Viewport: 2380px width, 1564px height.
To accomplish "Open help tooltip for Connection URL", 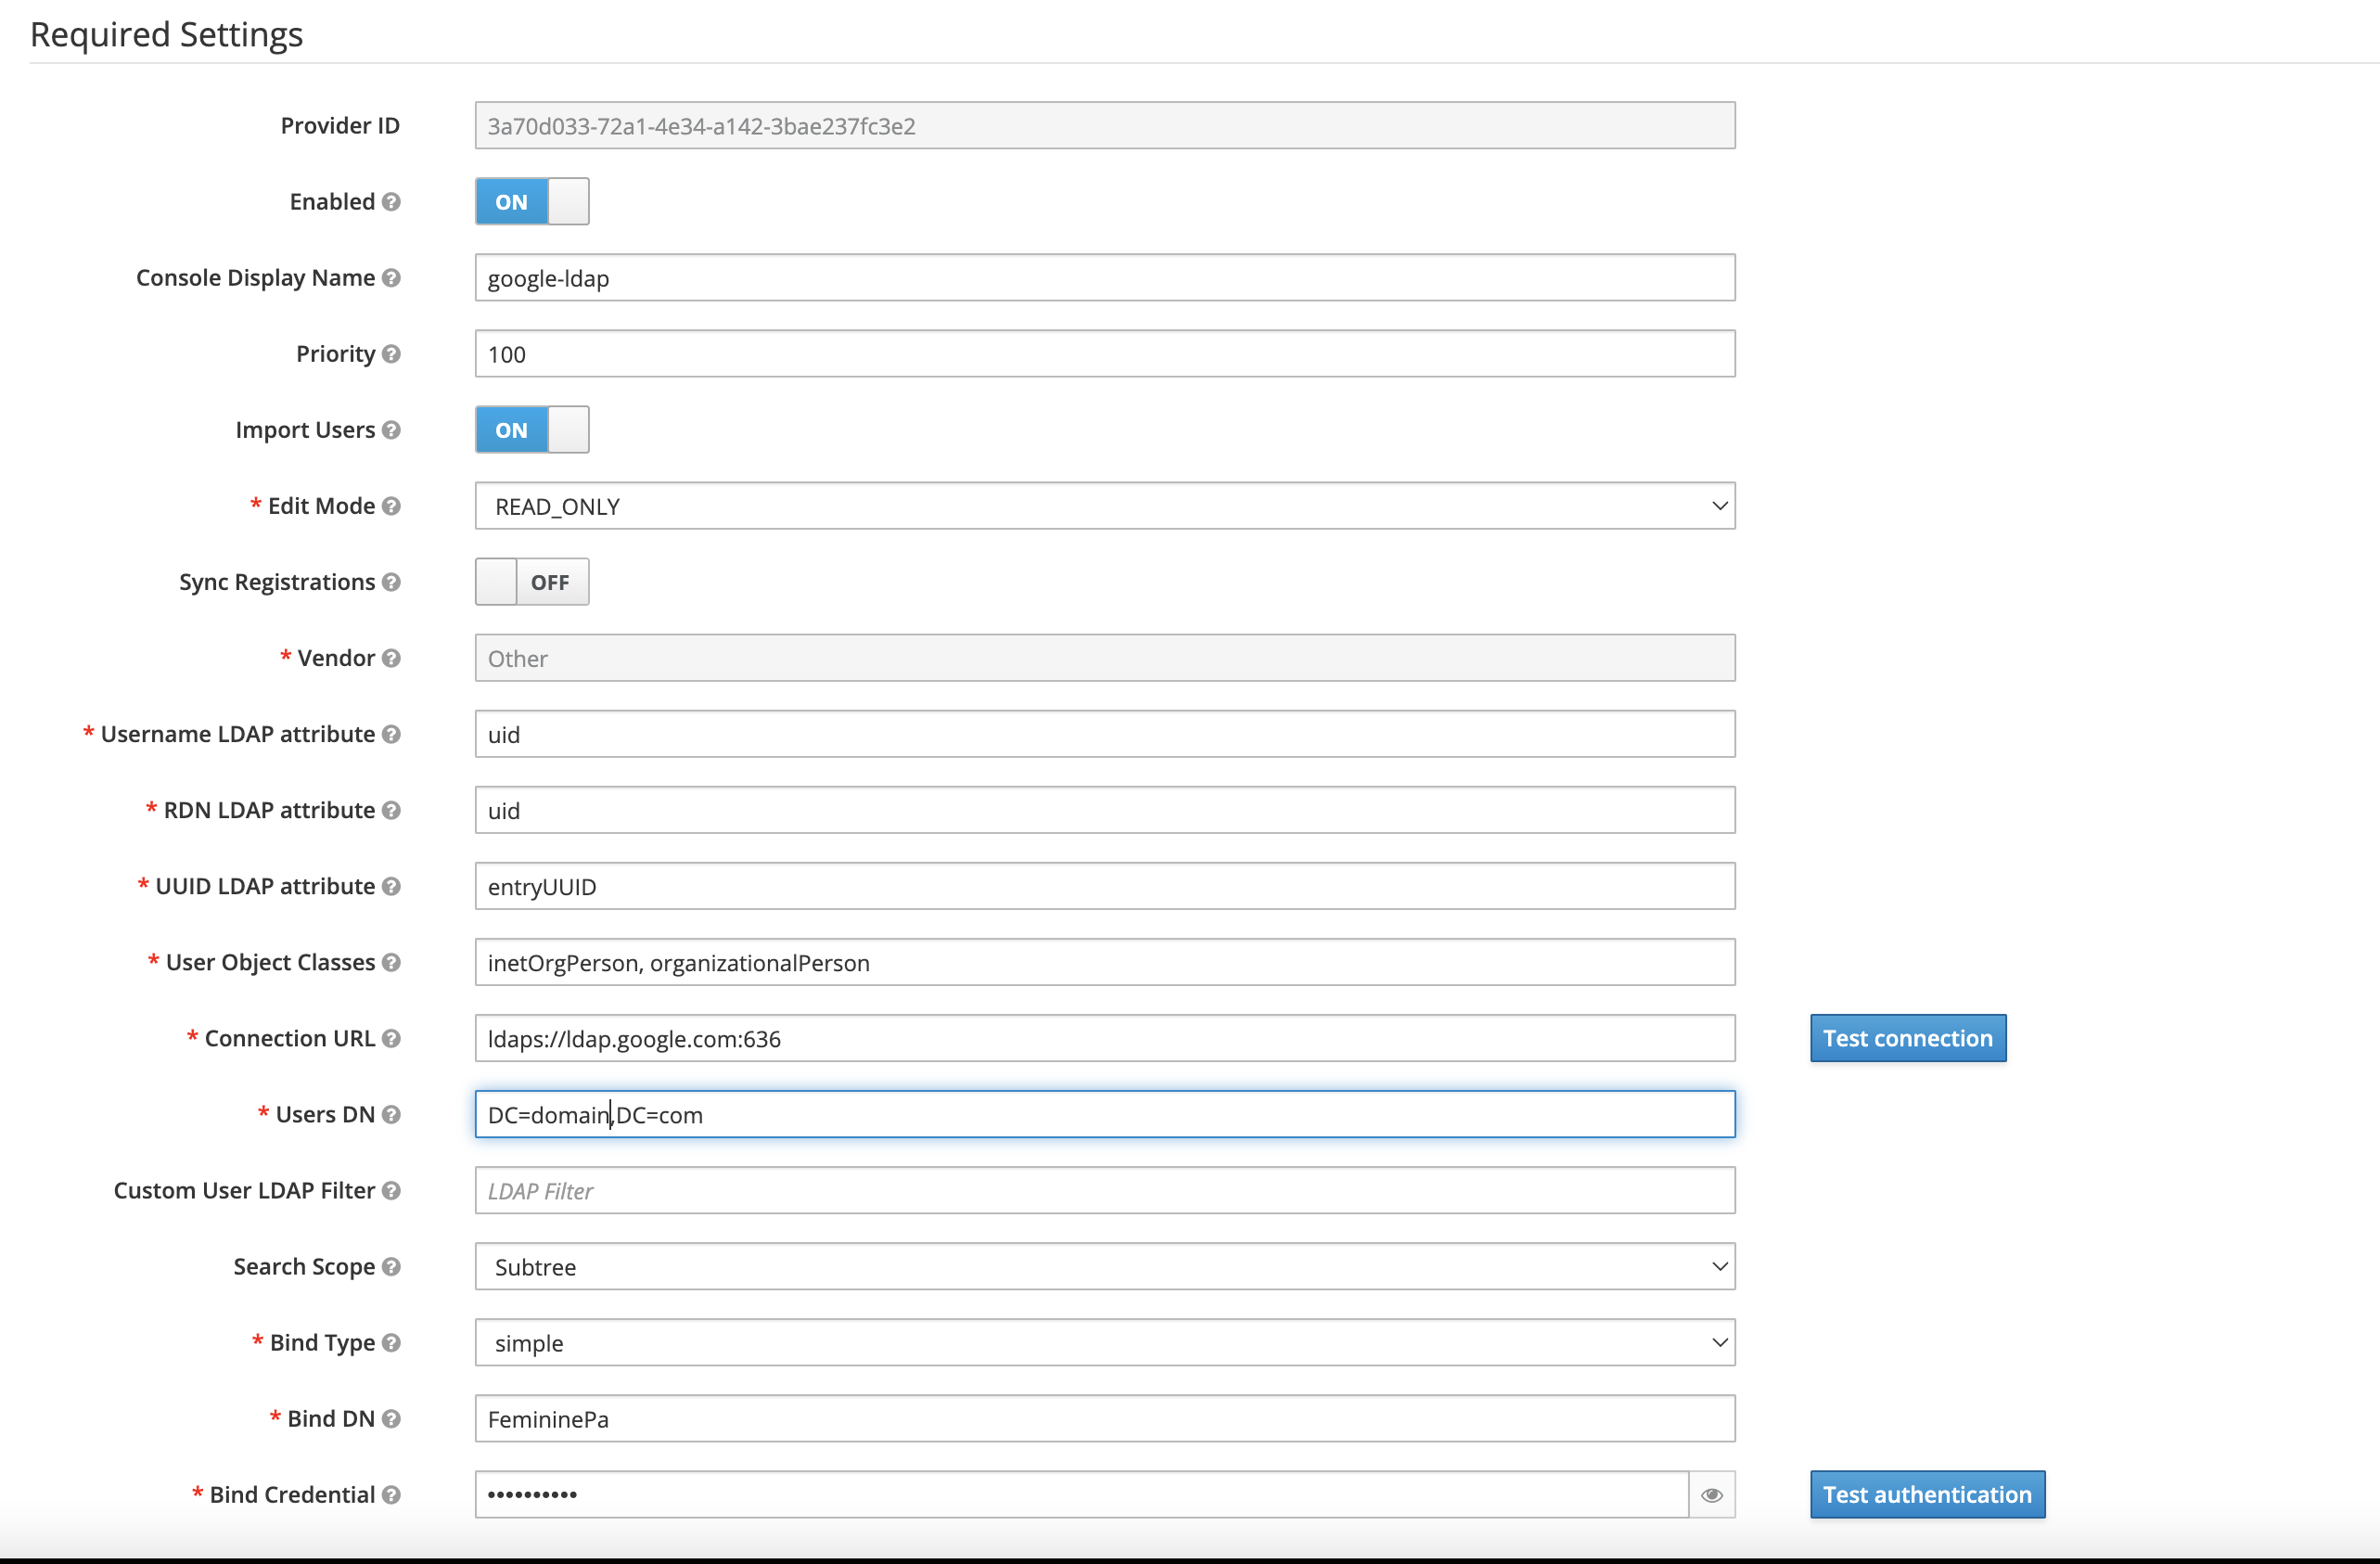I will click(x=391, y=1038).
